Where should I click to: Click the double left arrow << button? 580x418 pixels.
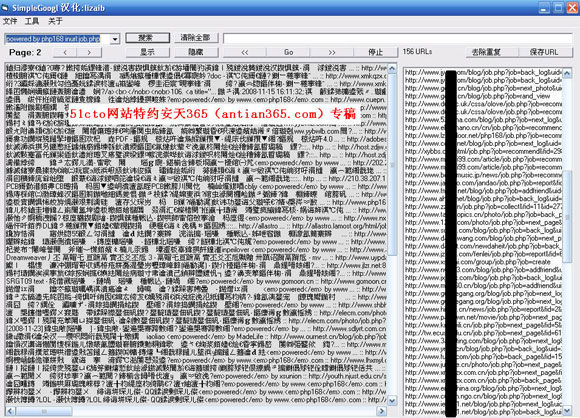tap(245, 52)
